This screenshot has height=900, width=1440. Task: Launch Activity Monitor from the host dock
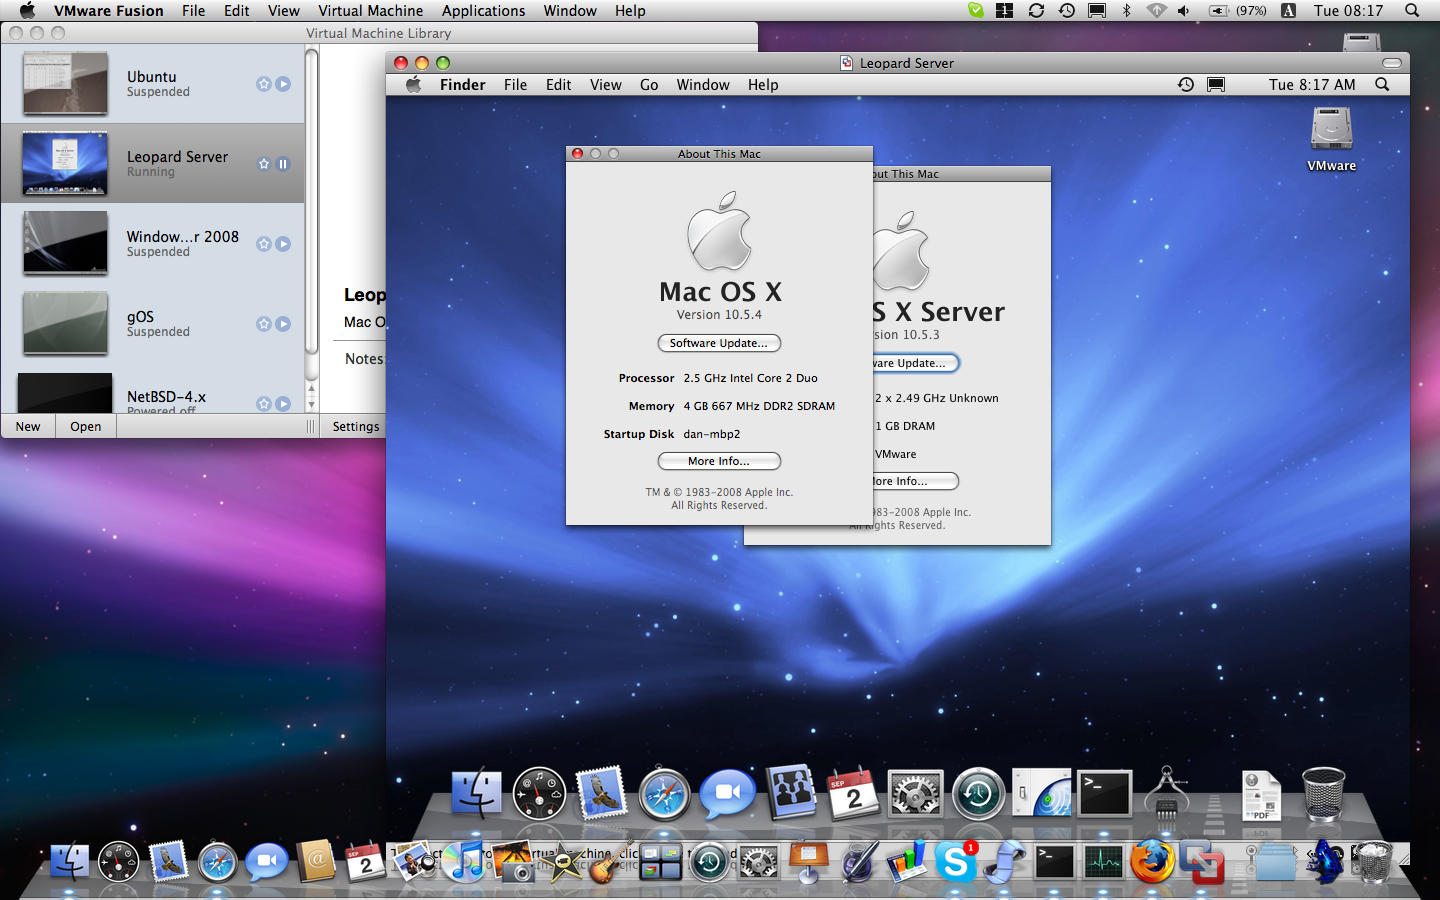click(x=1104, y=861)
